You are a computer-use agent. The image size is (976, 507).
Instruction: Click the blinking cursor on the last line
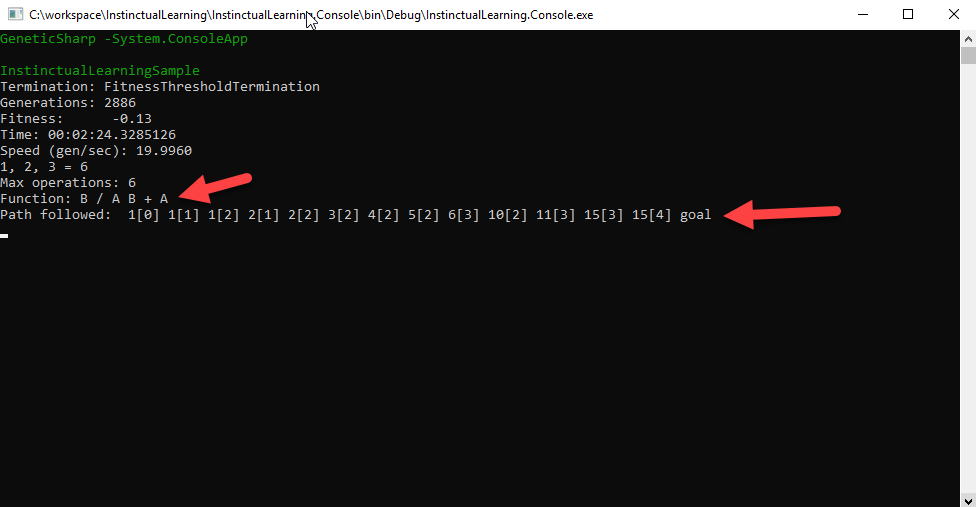point(4,236)
